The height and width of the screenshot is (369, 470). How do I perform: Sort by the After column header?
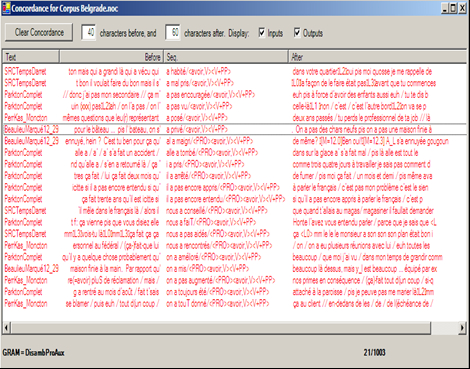(378, 57)
